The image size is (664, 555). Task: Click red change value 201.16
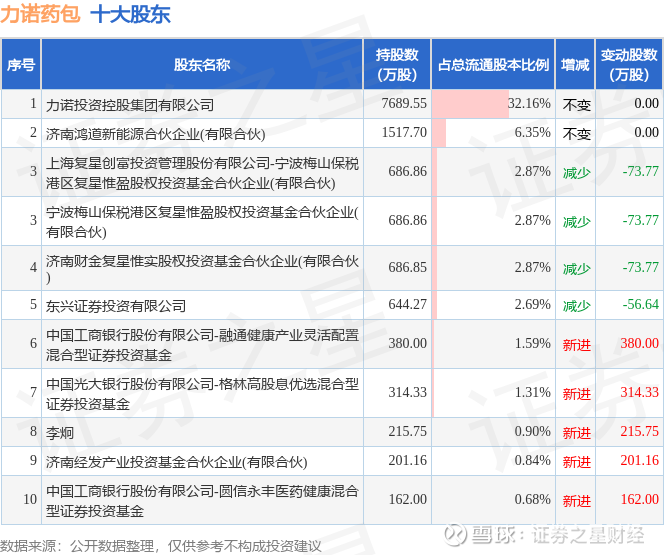click(x=639, y=460)
